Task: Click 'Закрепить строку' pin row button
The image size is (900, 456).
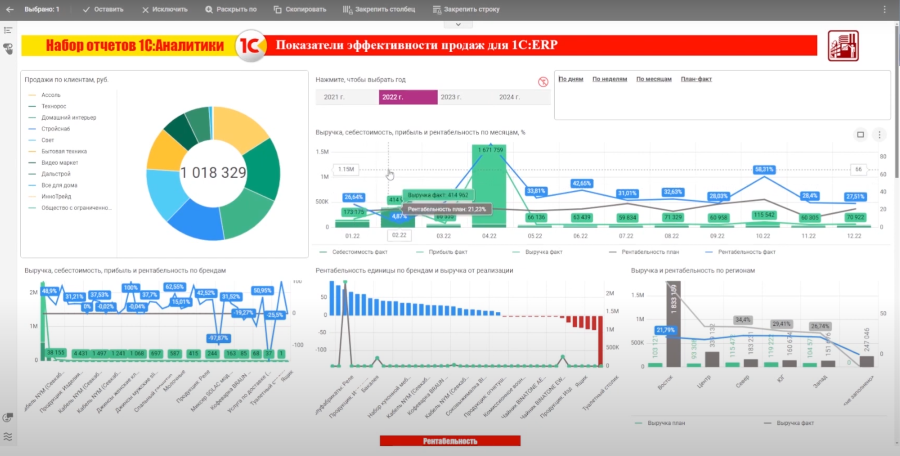Action: (x=466, y=9)
